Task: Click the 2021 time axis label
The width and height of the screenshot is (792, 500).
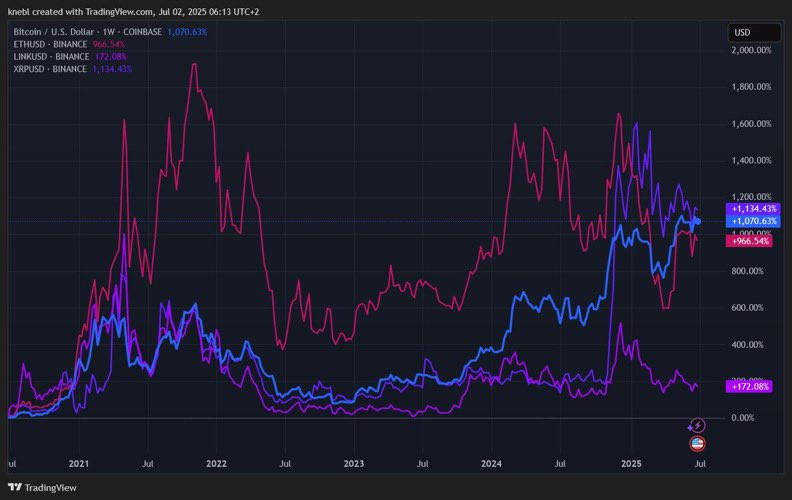Action: coord(79,464)
